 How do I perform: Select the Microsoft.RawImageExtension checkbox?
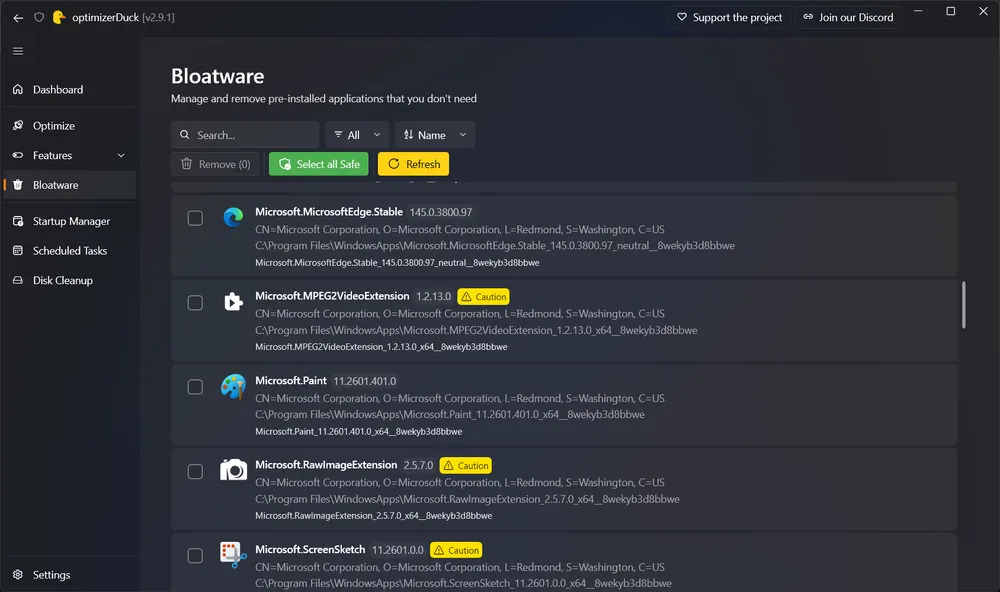click(195, 471)
